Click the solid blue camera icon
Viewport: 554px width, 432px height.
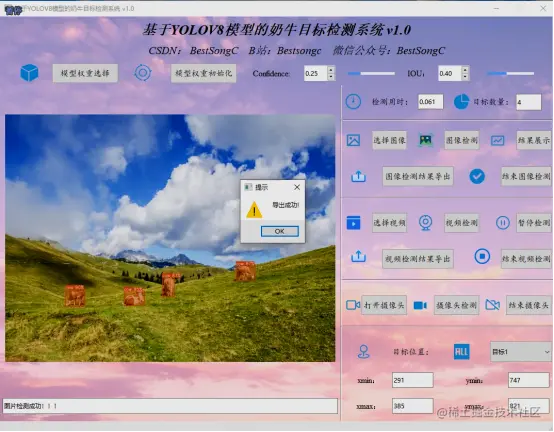(x=420, y=305)
